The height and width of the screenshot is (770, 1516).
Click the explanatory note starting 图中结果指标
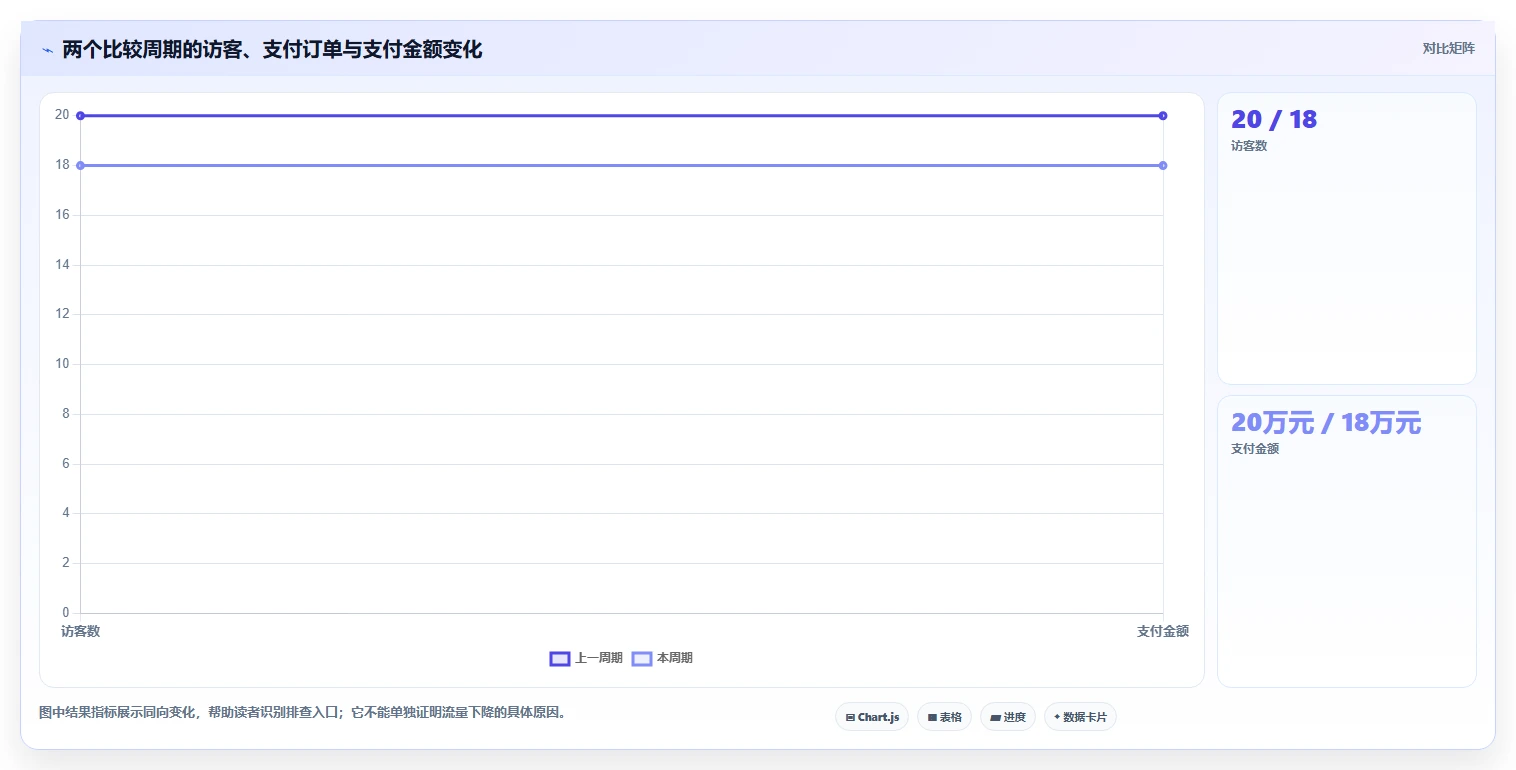[302, 713]
